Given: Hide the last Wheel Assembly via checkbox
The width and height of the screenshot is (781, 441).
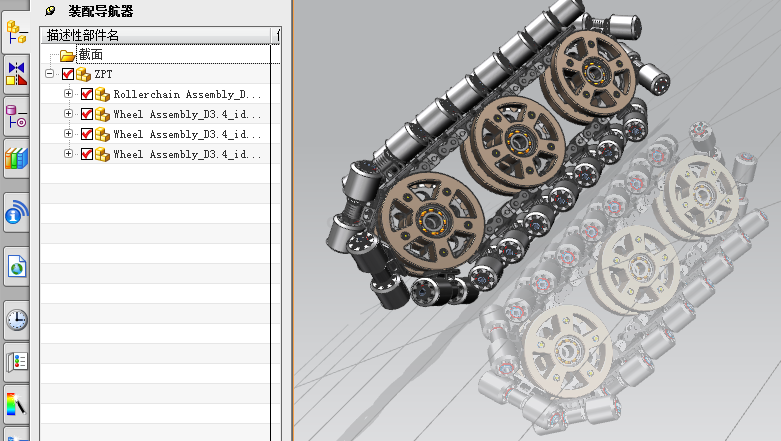Looking at the screenshot, I should (86, 154).
